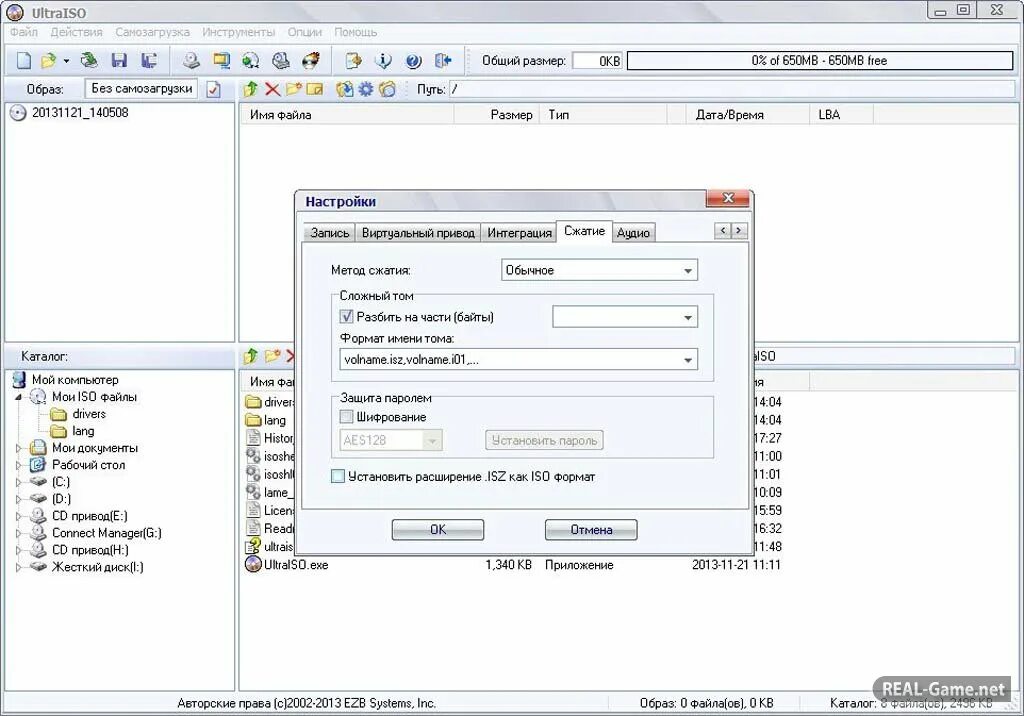Click OK in the Настройки dialog

(x=438, y=530)
